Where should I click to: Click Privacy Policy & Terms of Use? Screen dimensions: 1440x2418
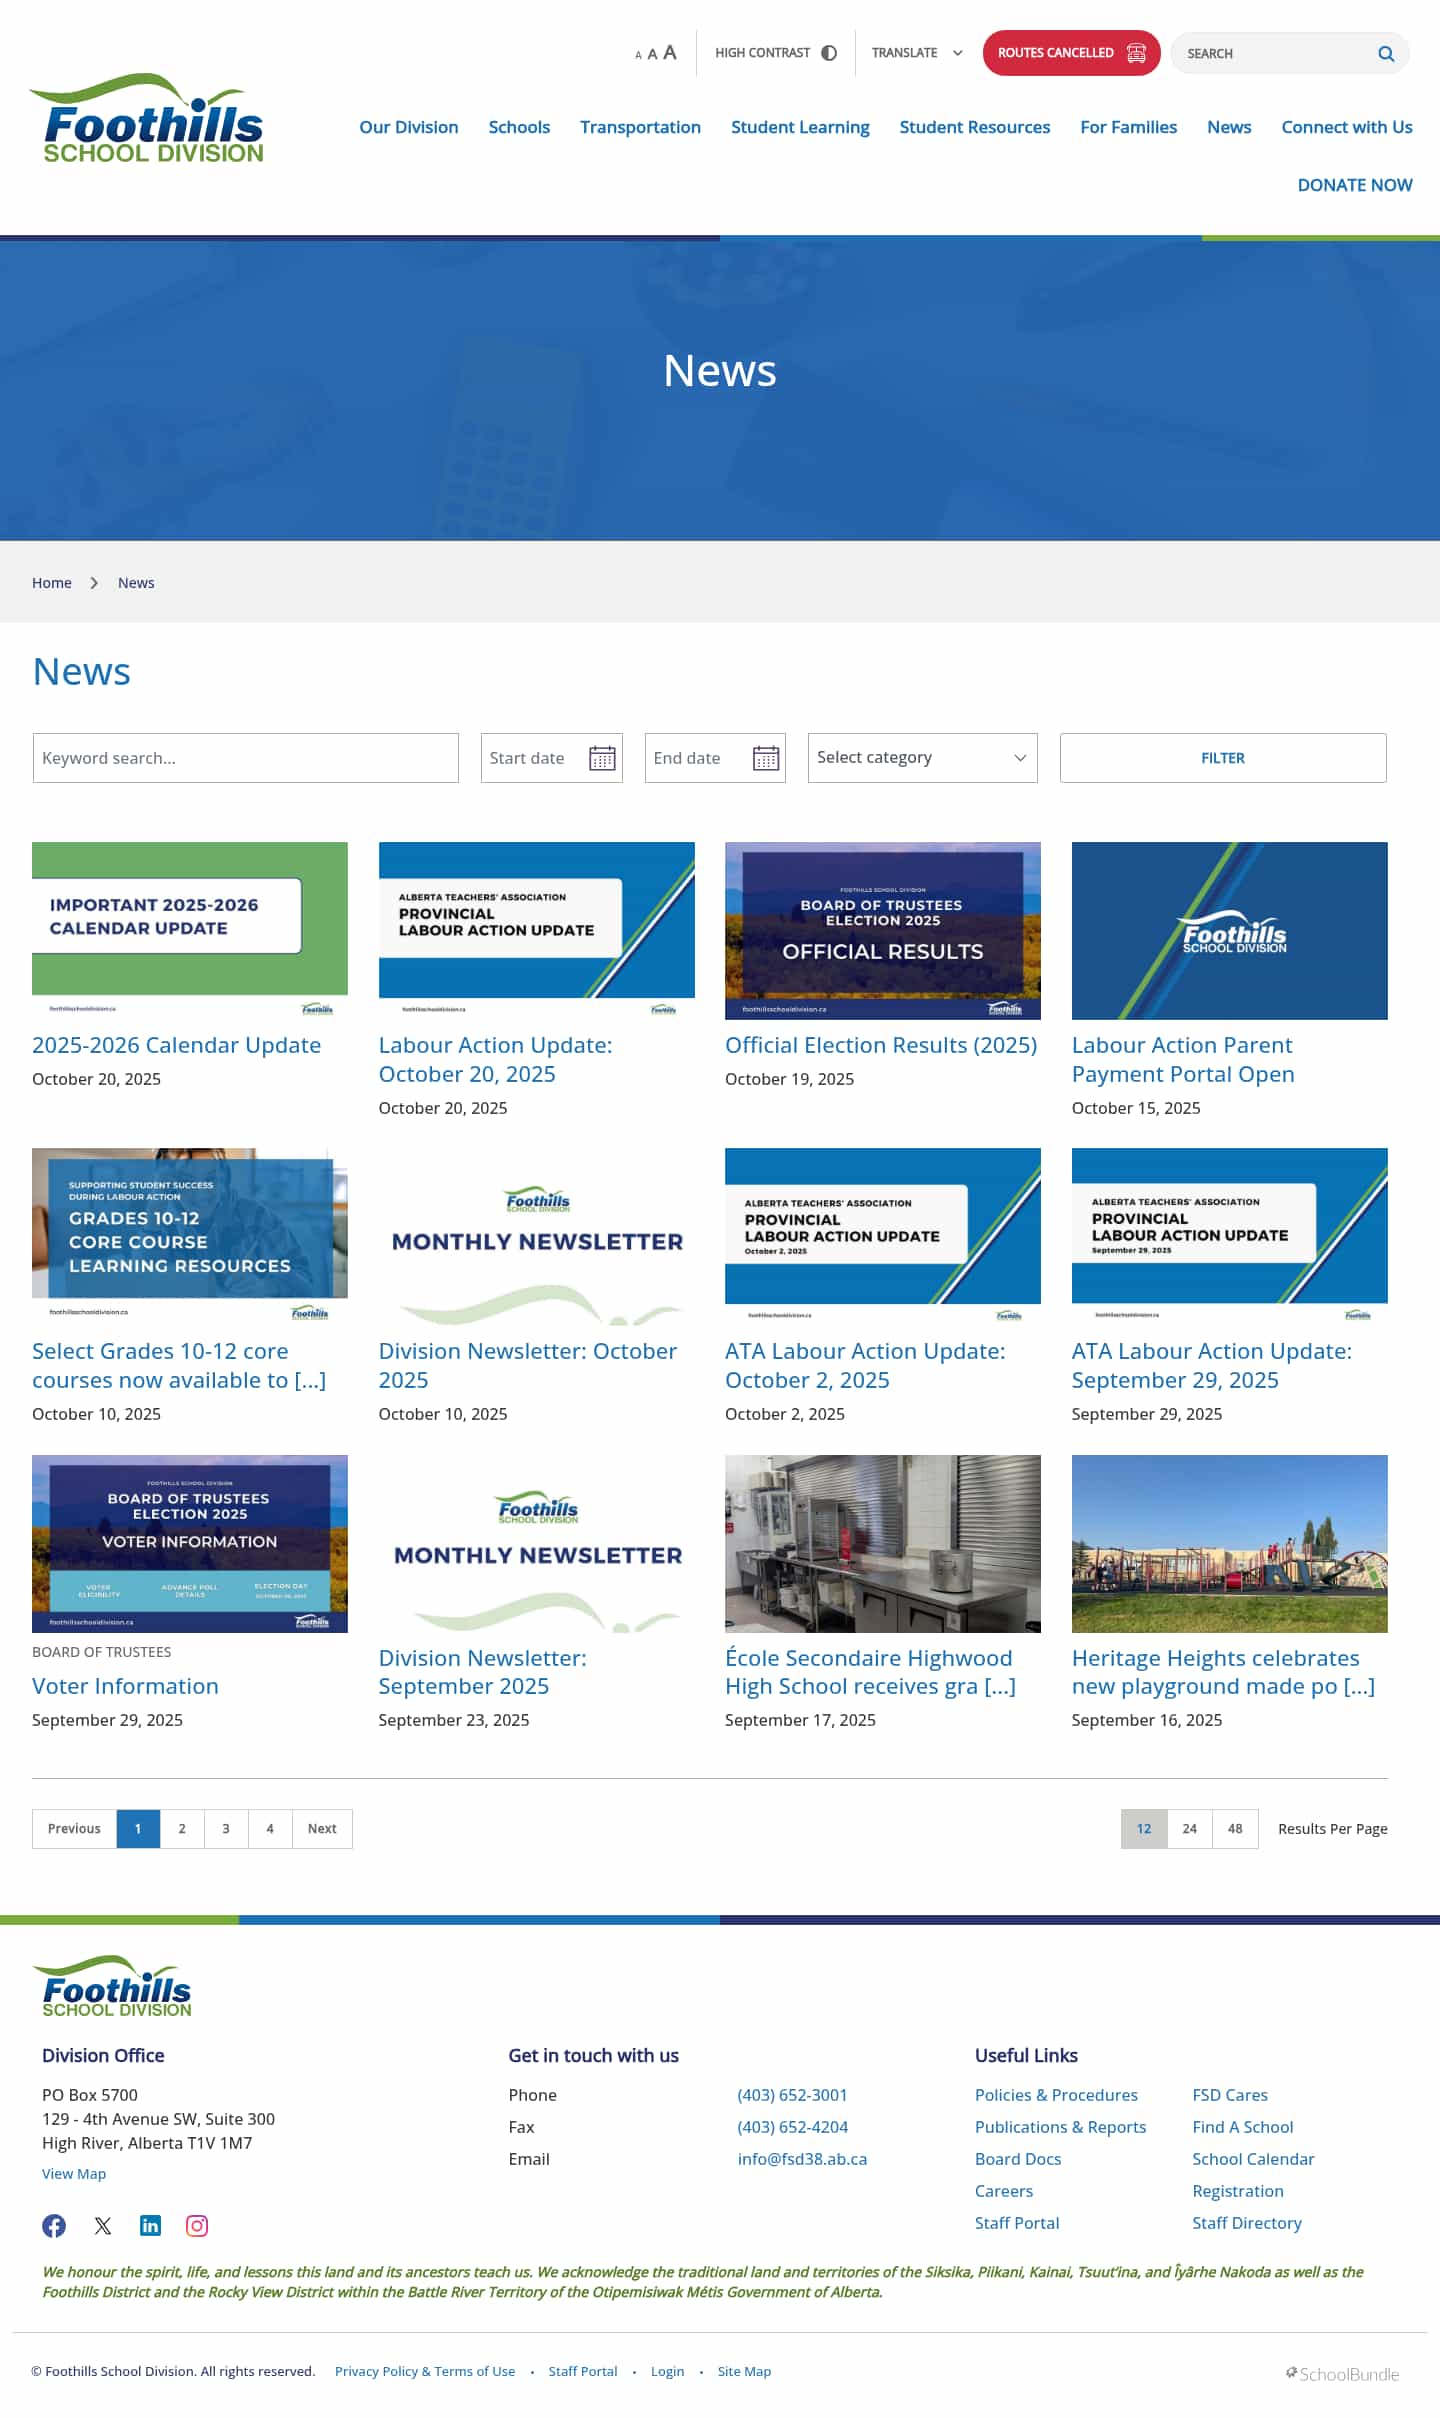[425, 2371]
